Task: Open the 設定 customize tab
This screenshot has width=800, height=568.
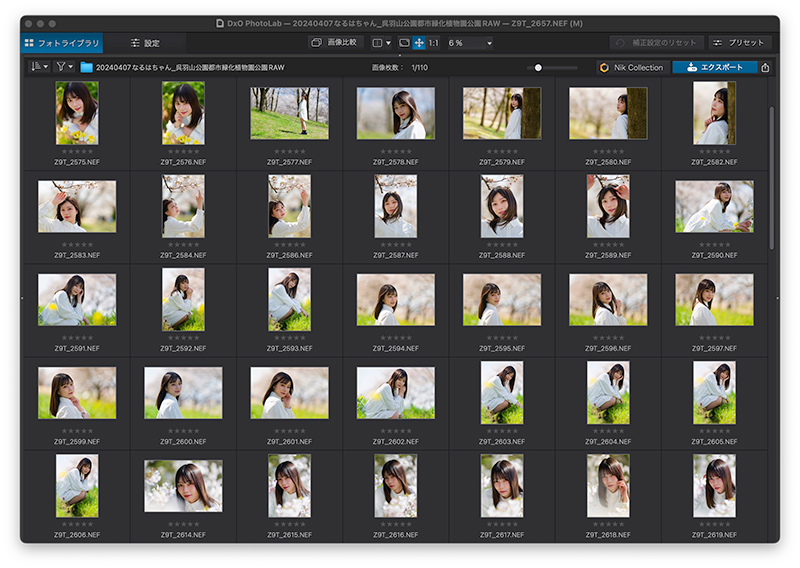Action: [145, 43]
